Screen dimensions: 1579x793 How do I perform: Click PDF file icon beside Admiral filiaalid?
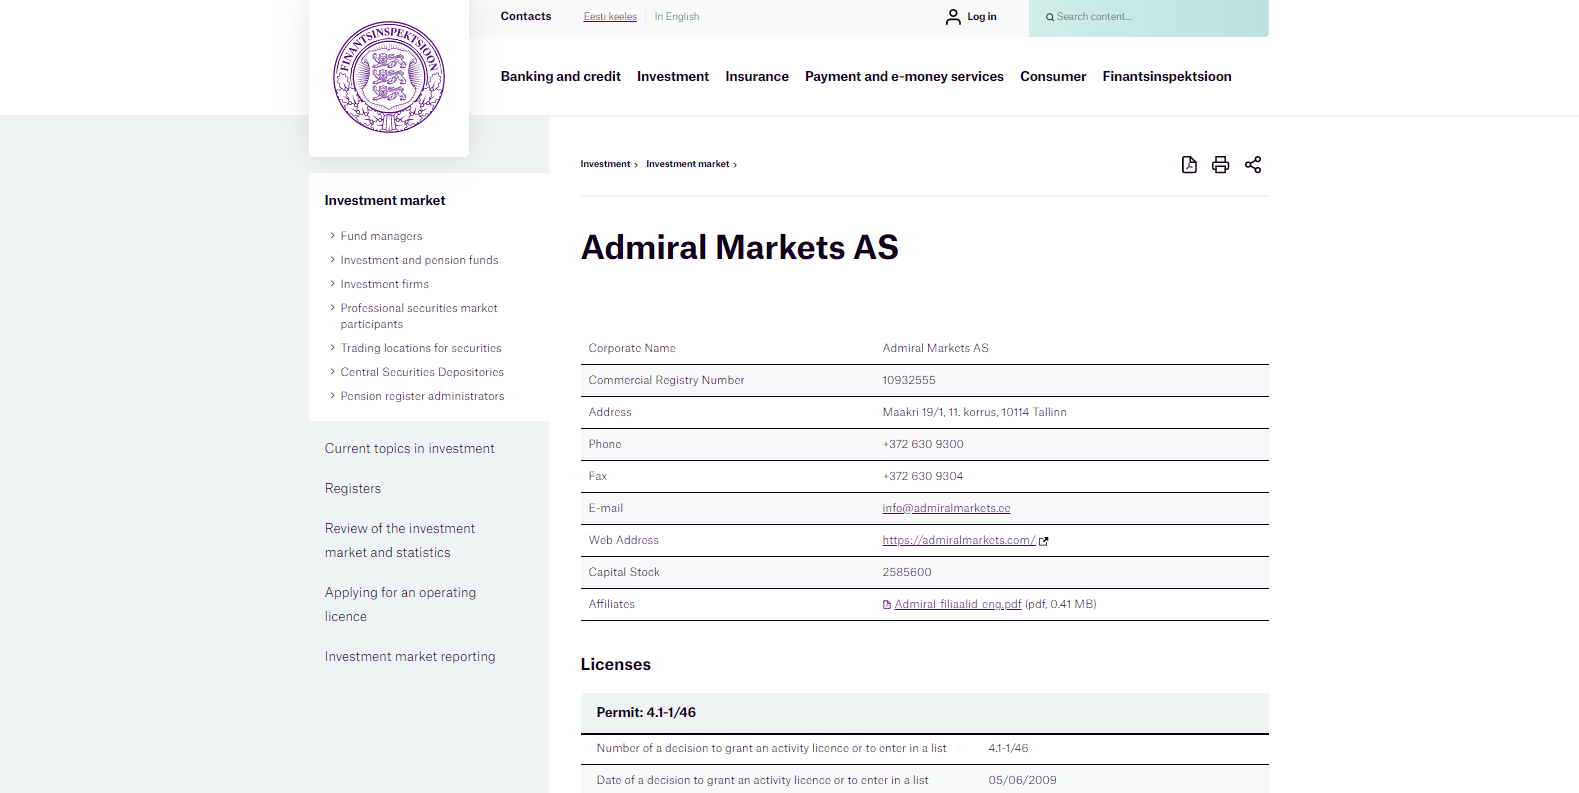click(x=887, y=604)
